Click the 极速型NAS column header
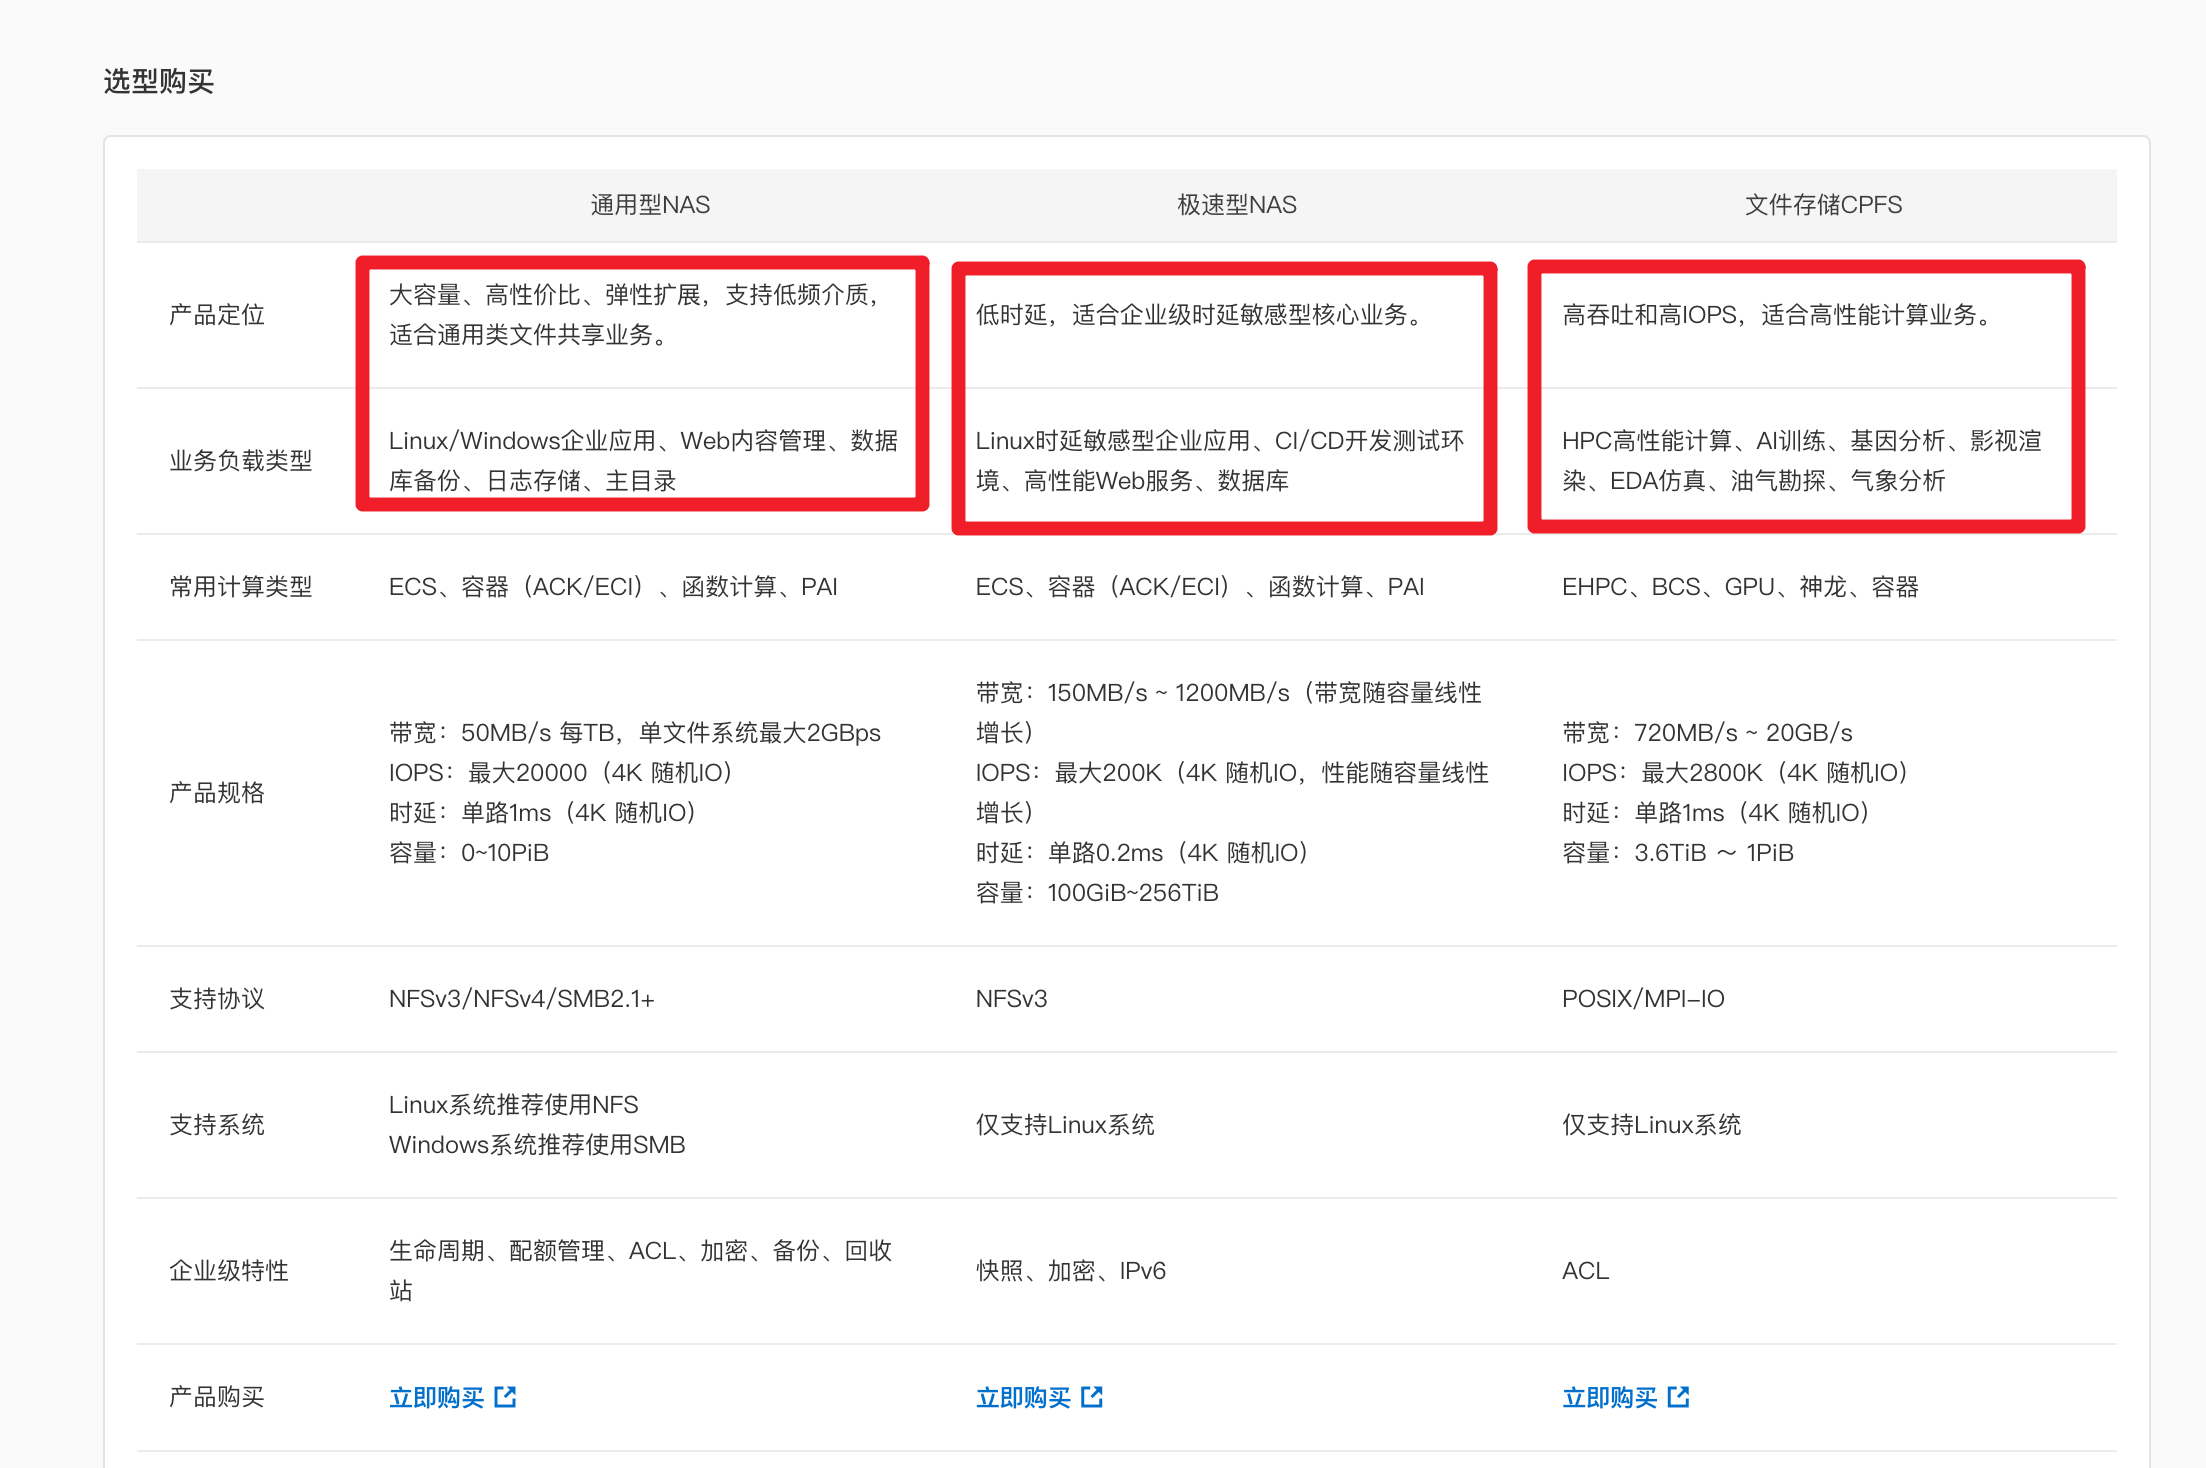The height and width of the screenshot is (1468, 2206). [1236, 205]
